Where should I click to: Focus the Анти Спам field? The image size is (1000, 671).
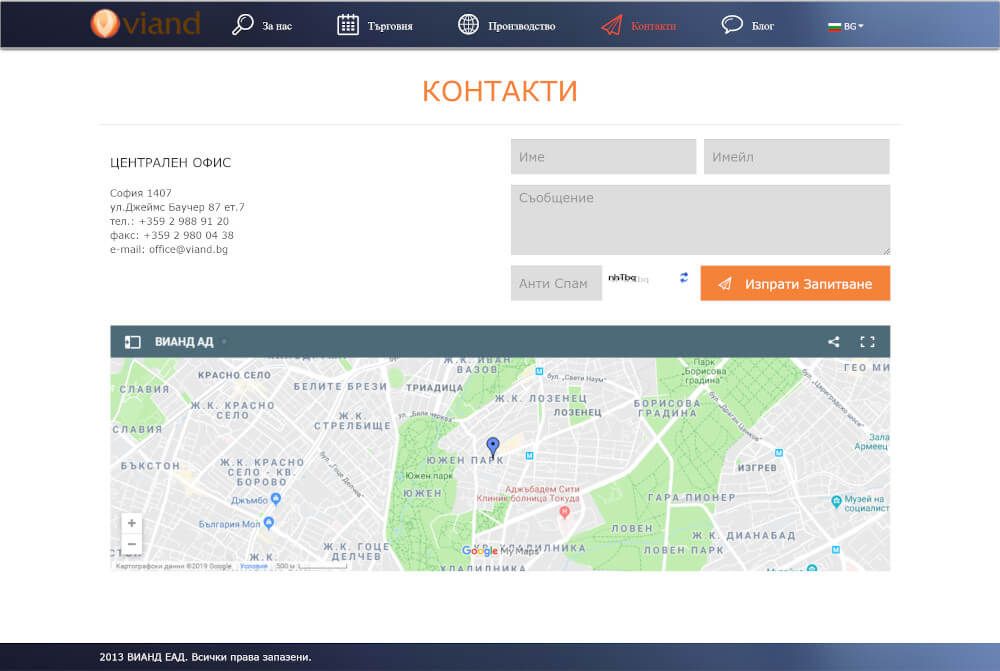pyautogui.click(x=556, y=283)
